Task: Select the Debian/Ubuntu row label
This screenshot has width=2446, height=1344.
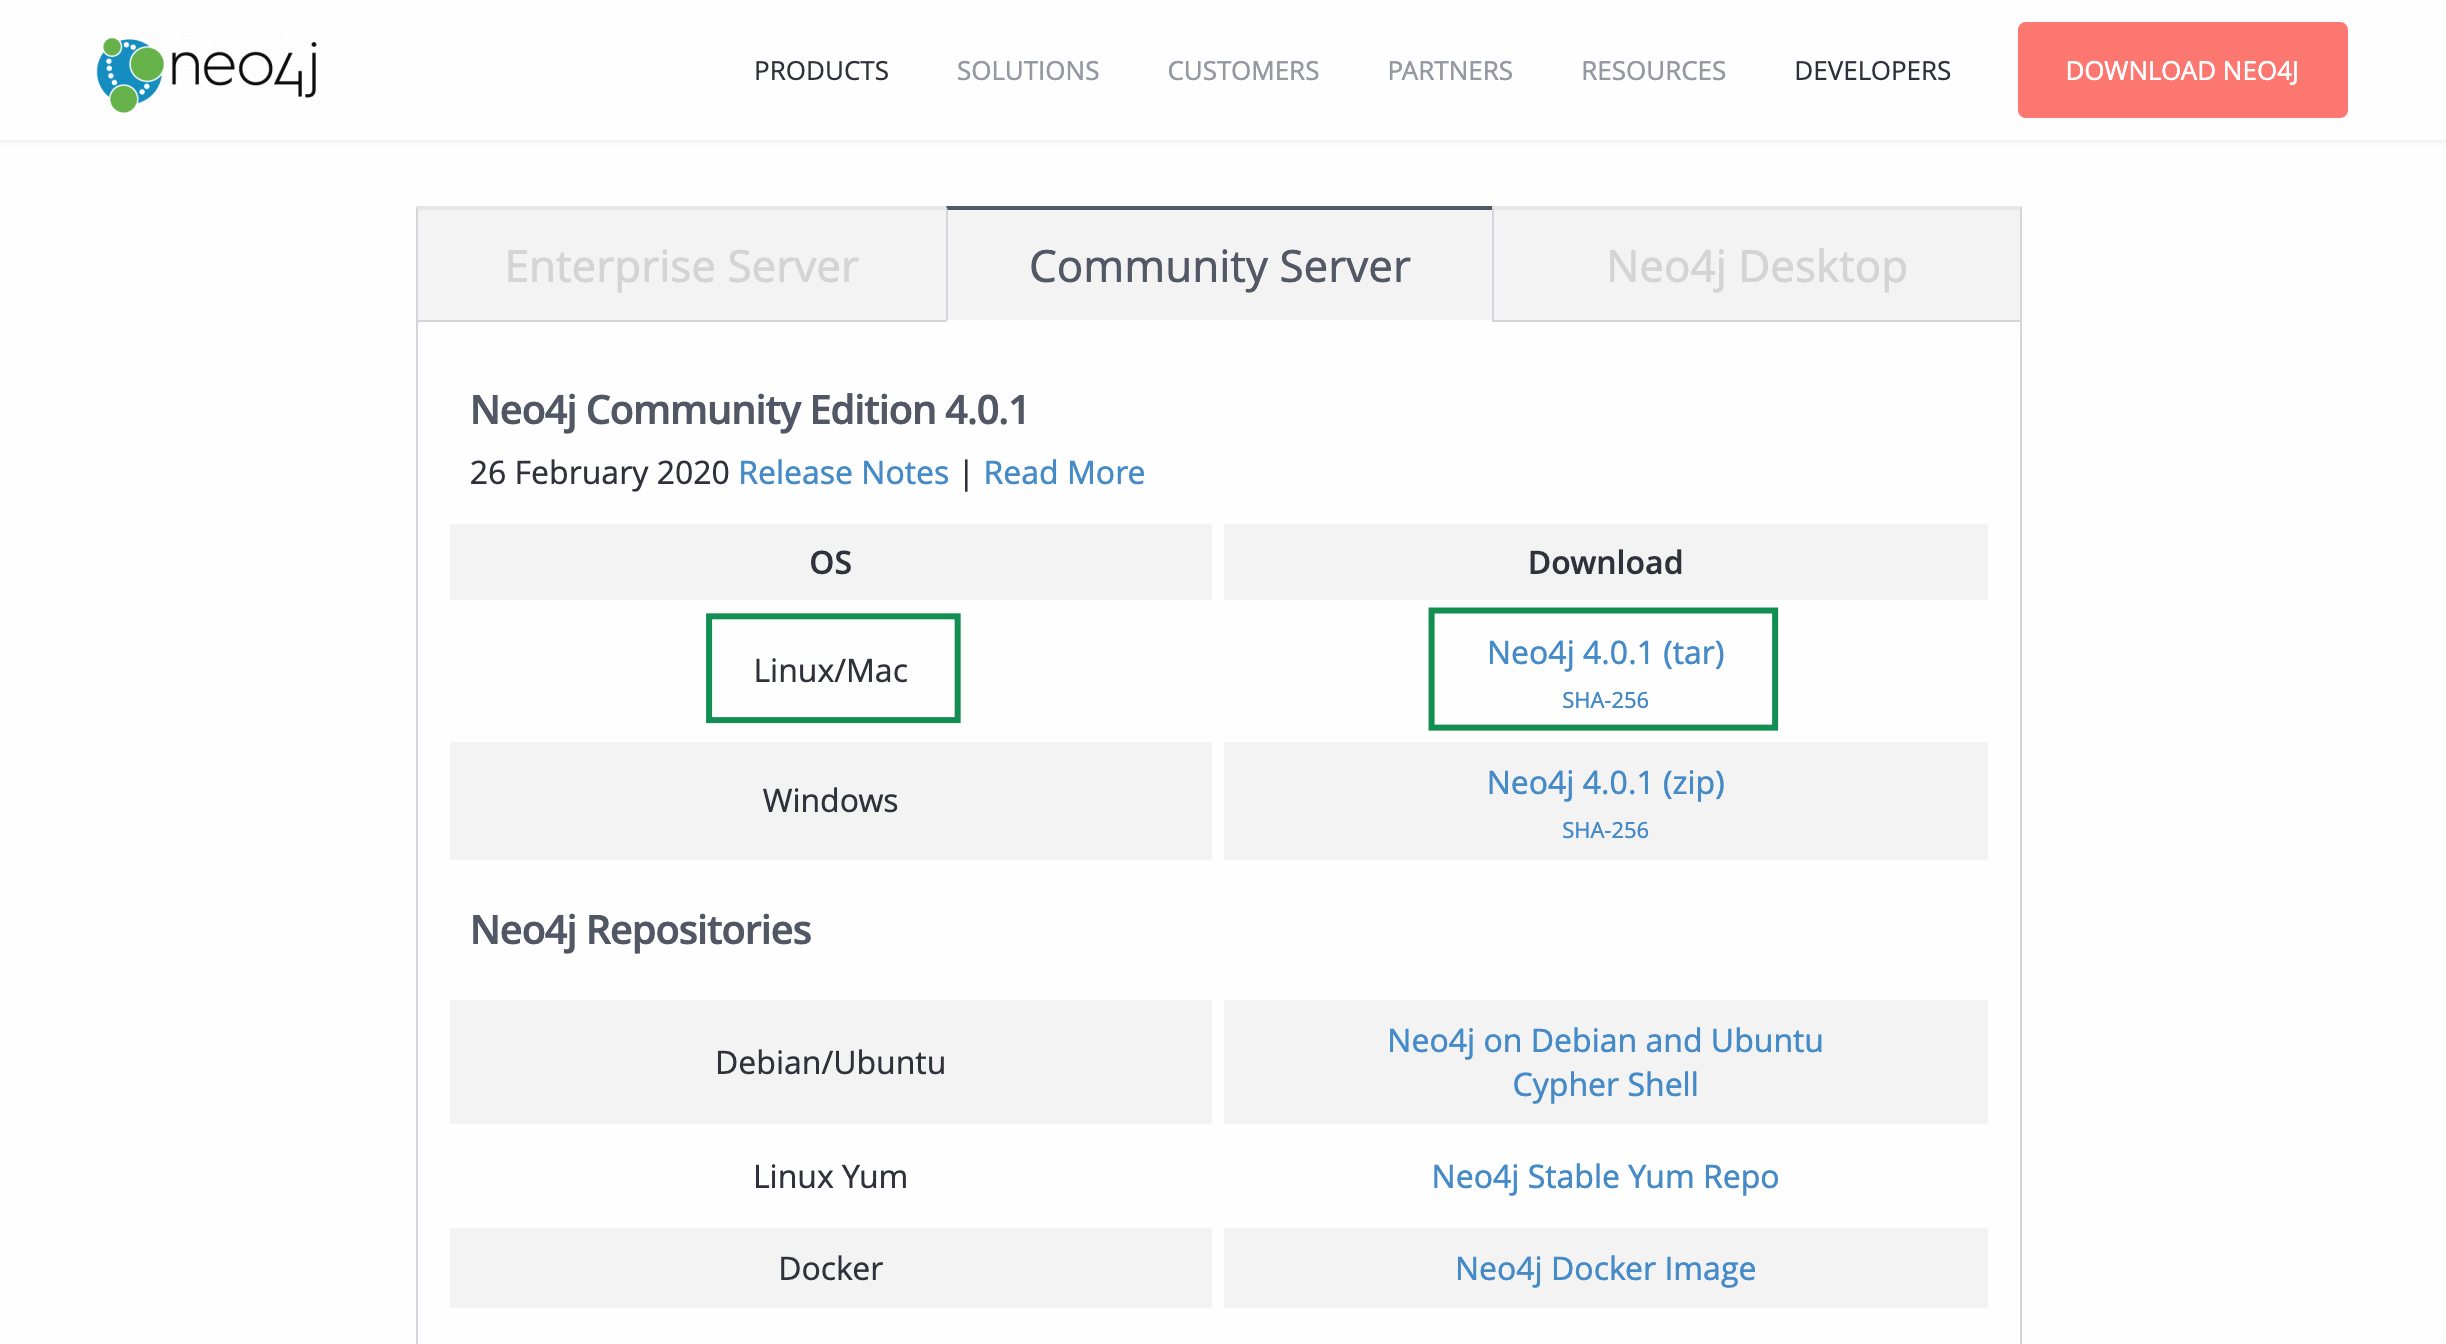Action: 831,1062
